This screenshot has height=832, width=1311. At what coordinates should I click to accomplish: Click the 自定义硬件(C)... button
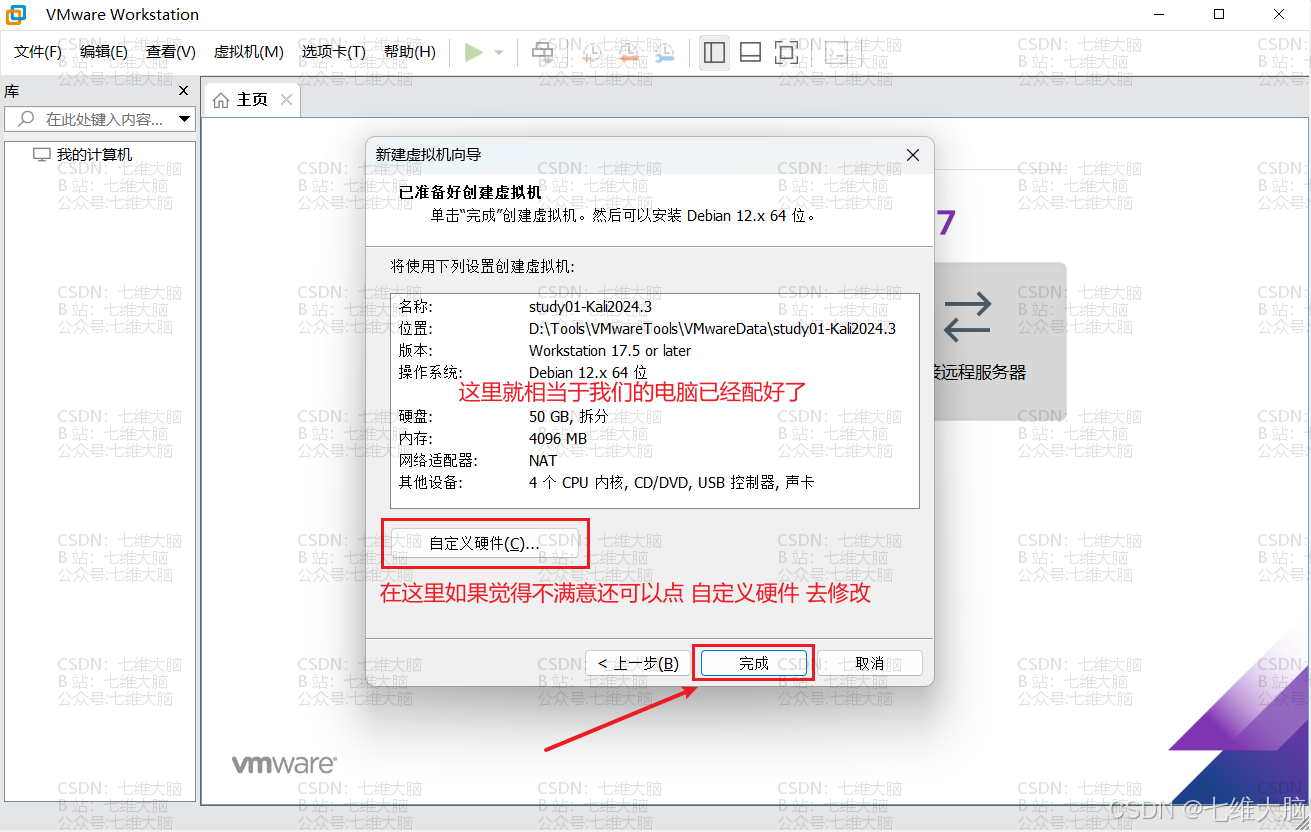[484, 543]
